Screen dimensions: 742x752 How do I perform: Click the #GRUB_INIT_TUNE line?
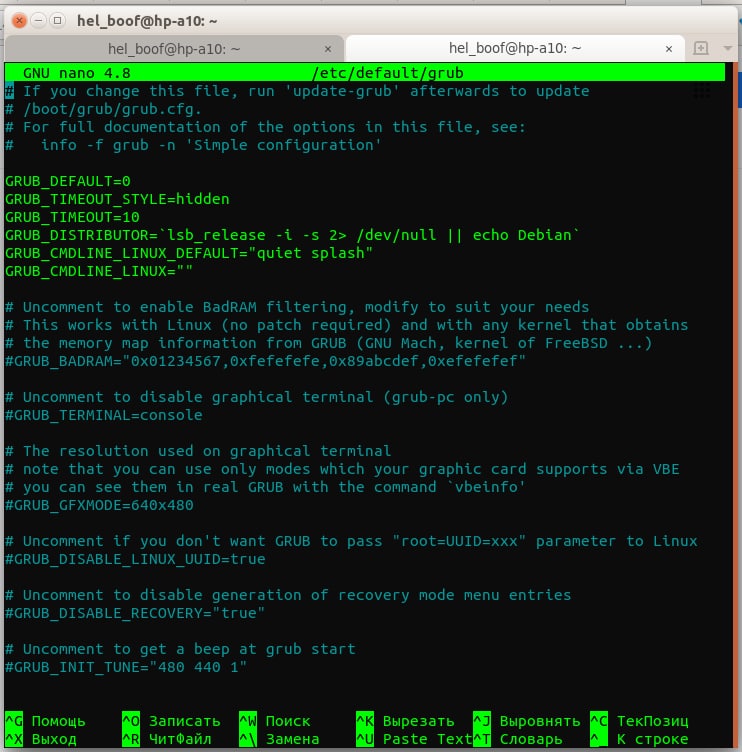126,667
